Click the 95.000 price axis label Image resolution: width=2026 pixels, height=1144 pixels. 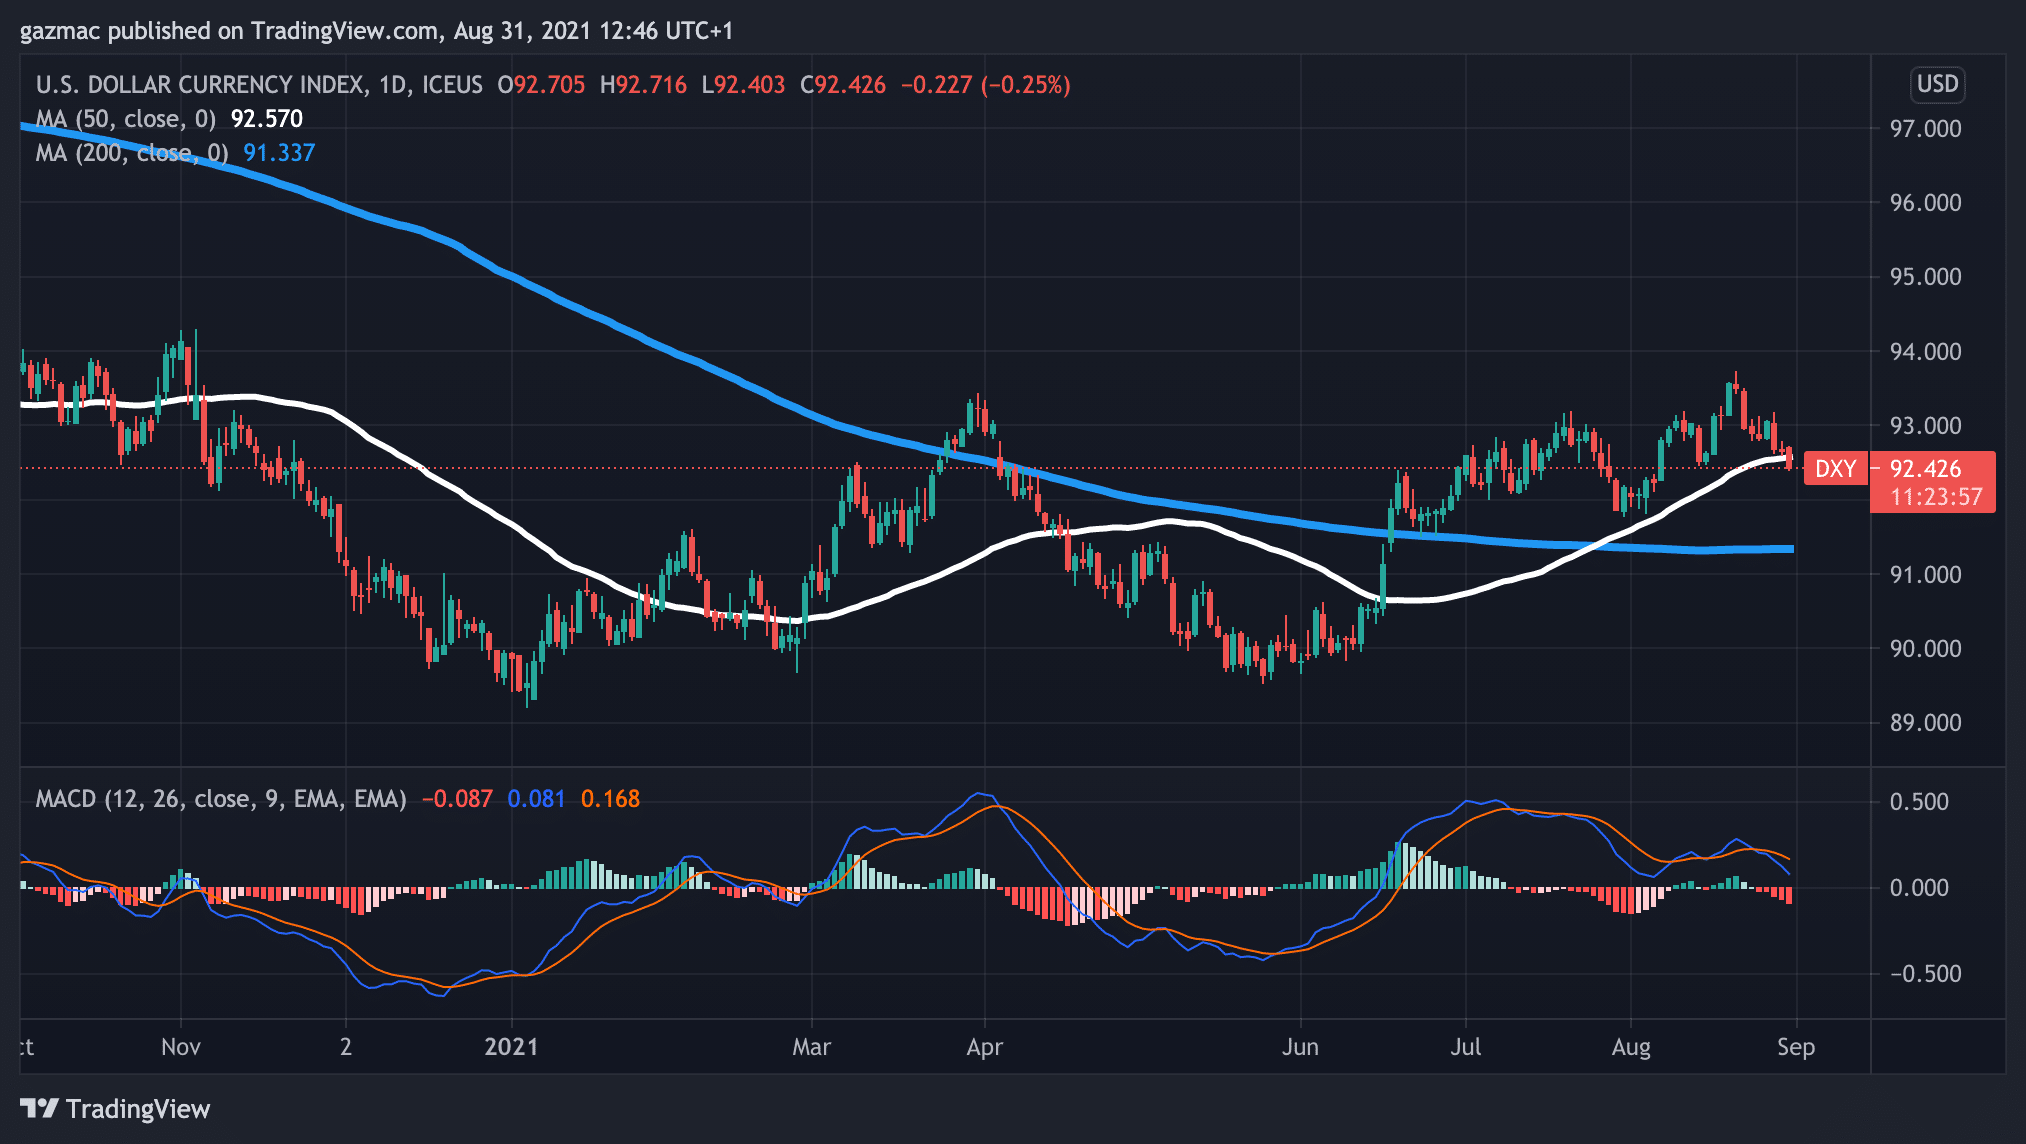1925,277
